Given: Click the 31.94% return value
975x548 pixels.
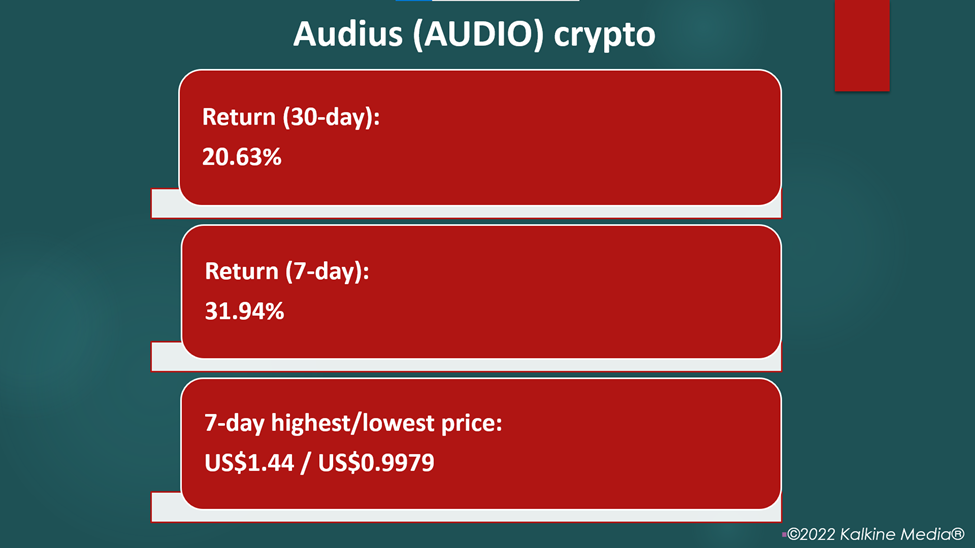Looking at the screenshot, I should click(x=244, y=311).
